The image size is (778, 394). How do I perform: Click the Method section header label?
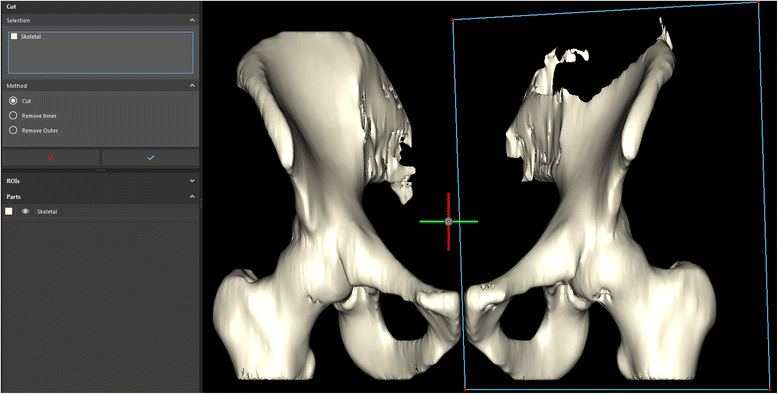pyautogui.click(x=17, y=86)
